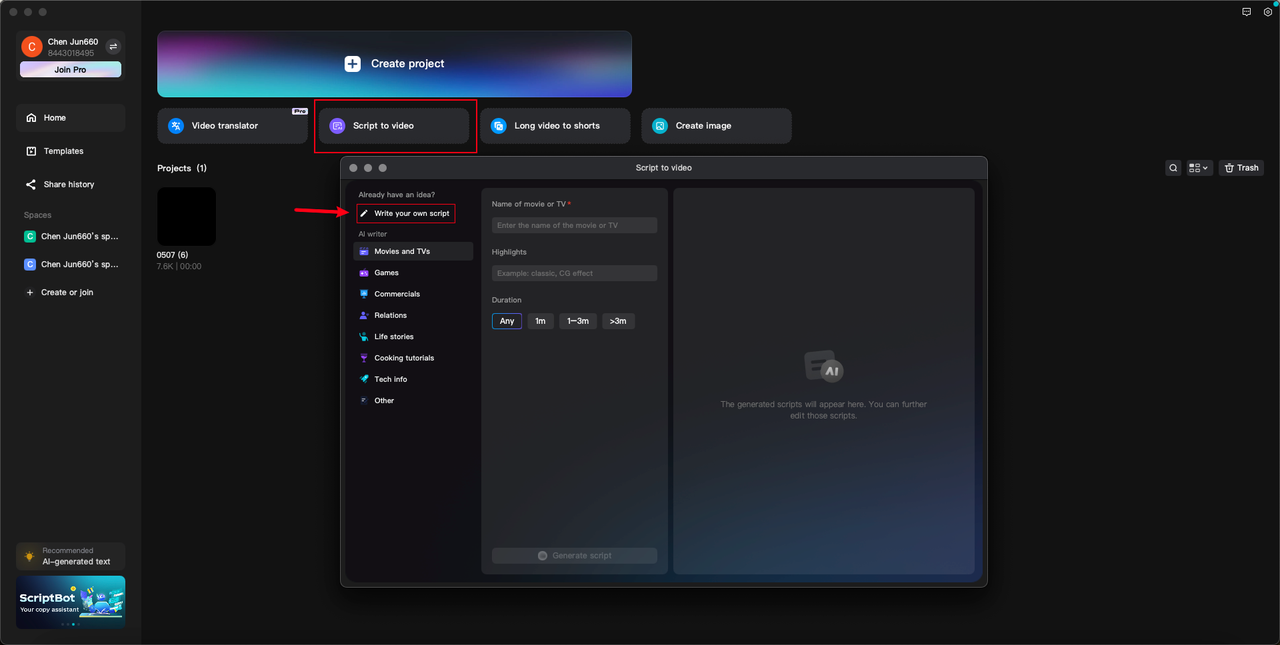Select Cooking tutorials category
This screenshot has width=1280, height=645.
click(413, 358)
